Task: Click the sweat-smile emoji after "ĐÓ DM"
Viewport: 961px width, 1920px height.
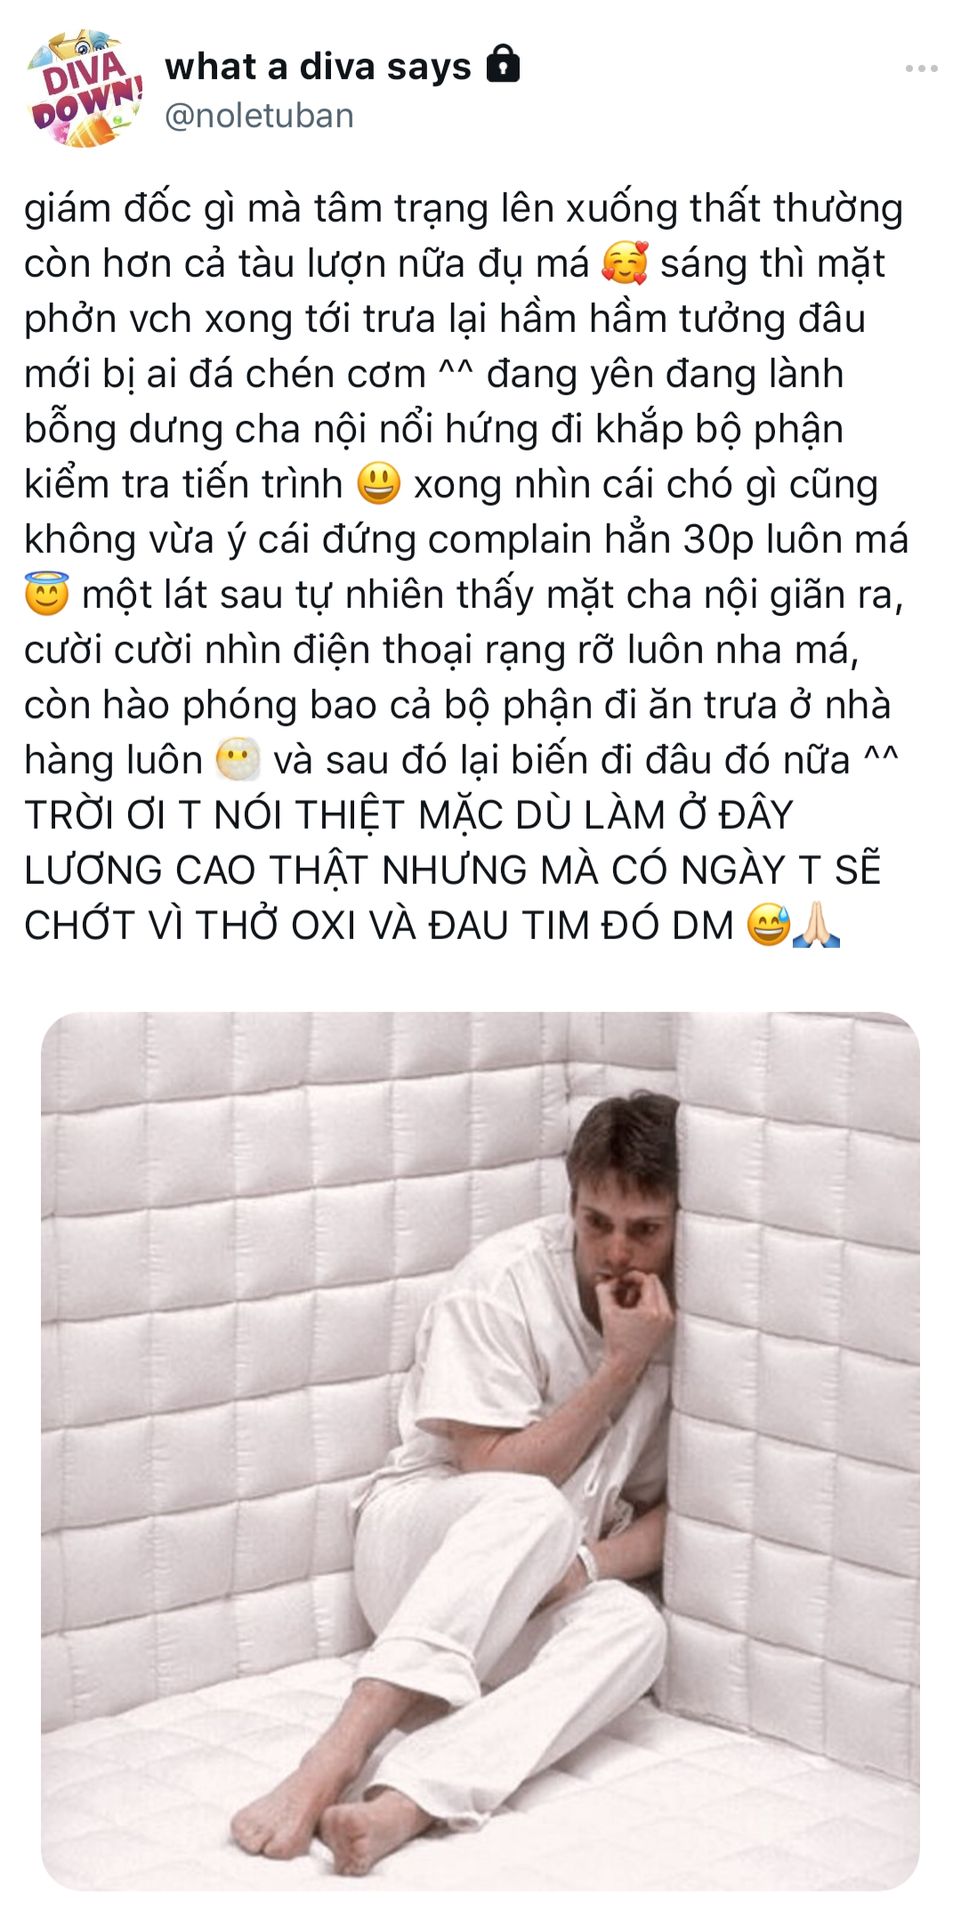Action: coord(768,925)
